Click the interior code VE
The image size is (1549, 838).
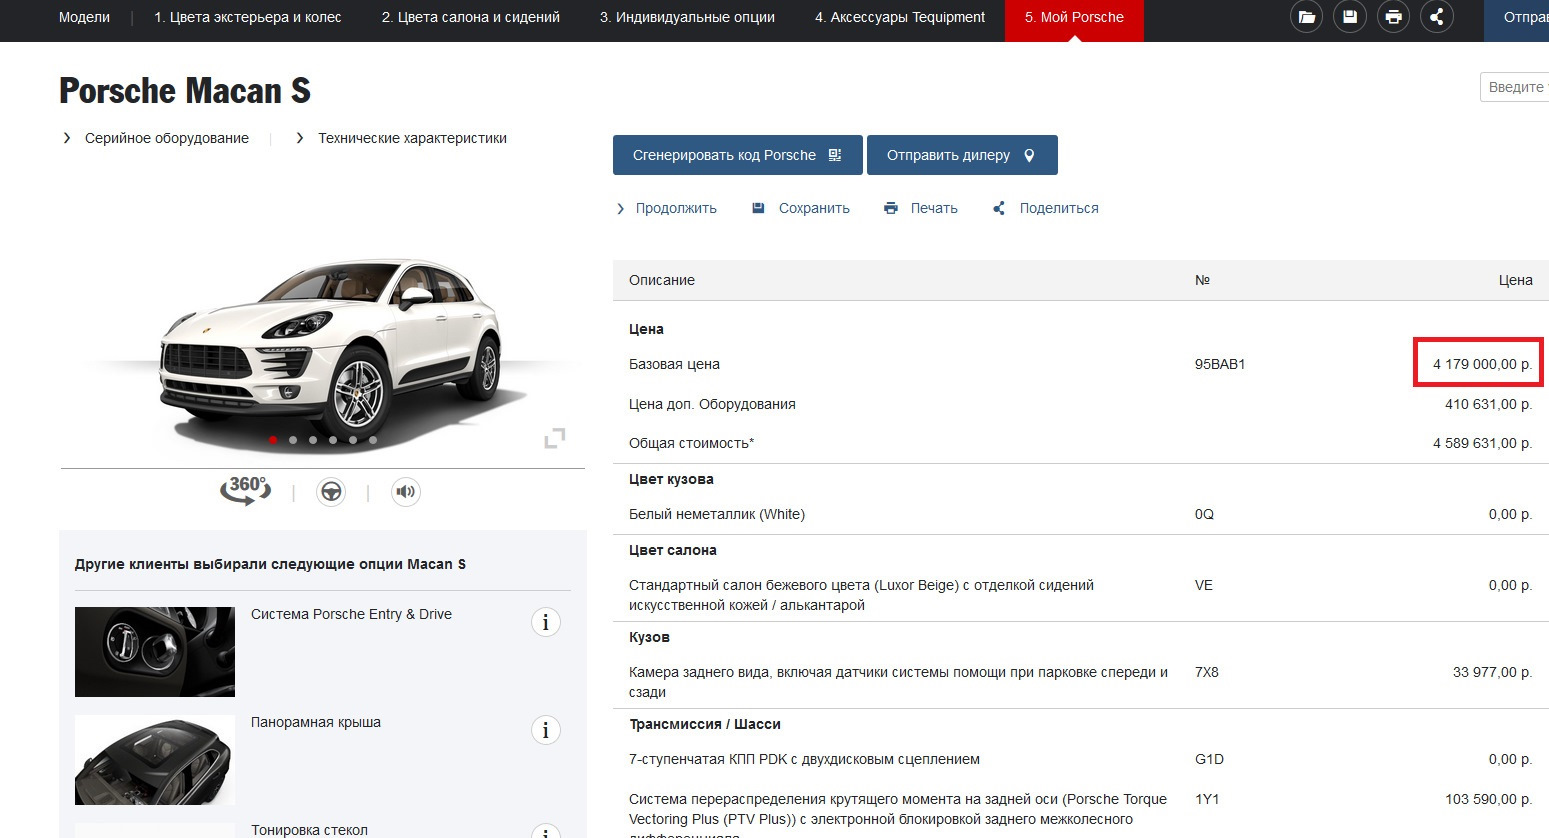[1204, 585]
